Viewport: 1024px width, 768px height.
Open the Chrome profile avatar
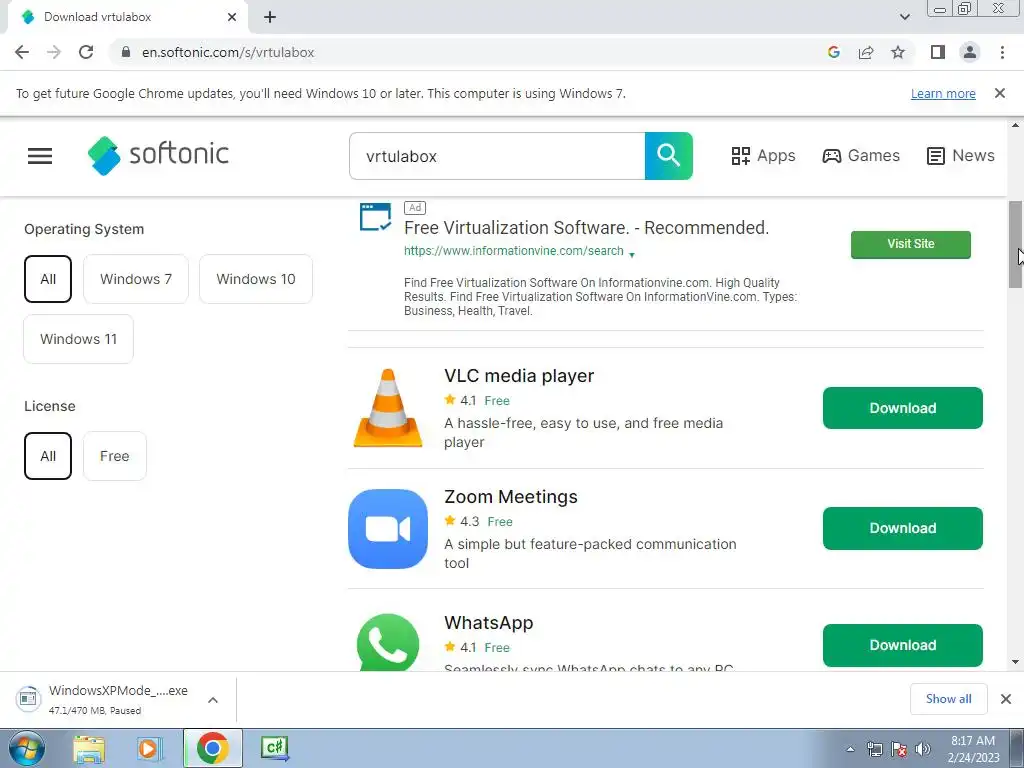tap(970, 52)
